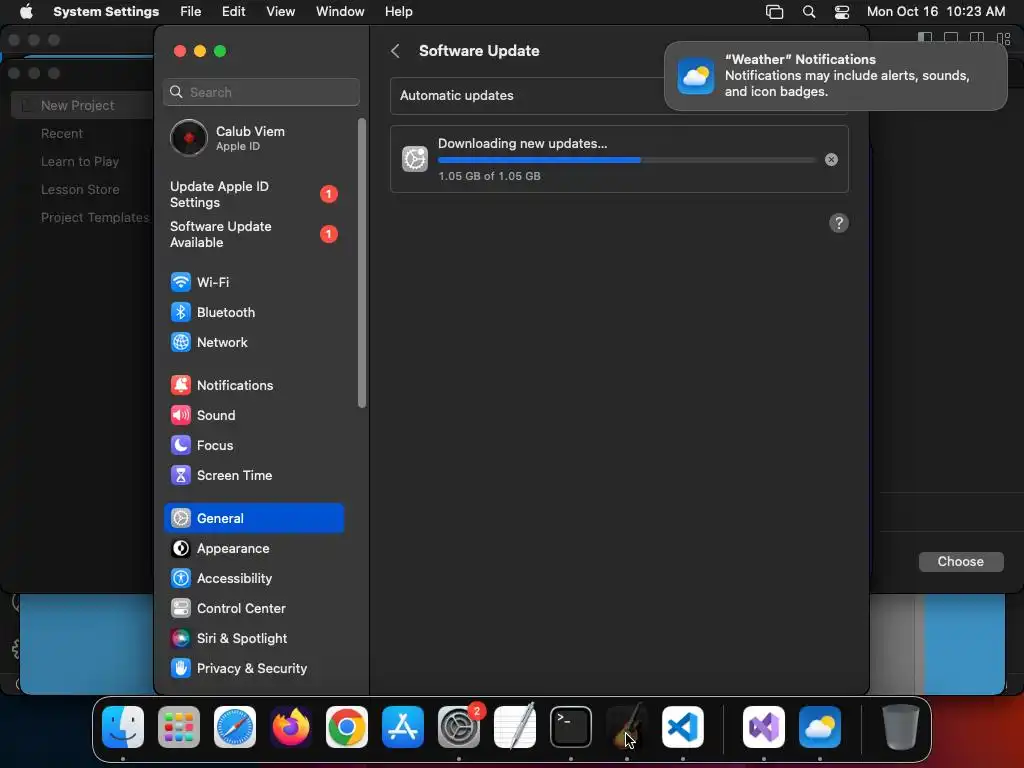Open Screen Time settings
This screenshot has height=768, width=1024.
(253, 475)
